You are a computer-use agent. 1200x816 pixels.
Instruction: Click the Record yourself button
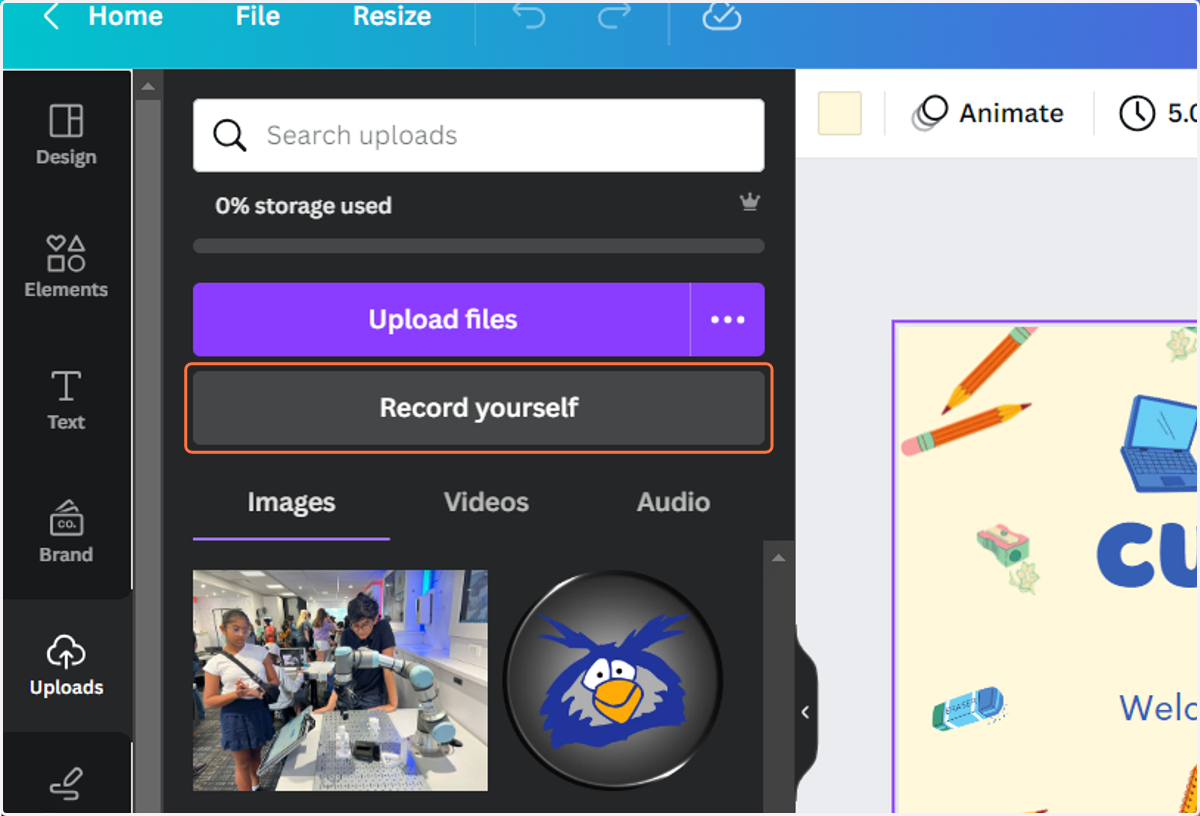tap(479, 408)
